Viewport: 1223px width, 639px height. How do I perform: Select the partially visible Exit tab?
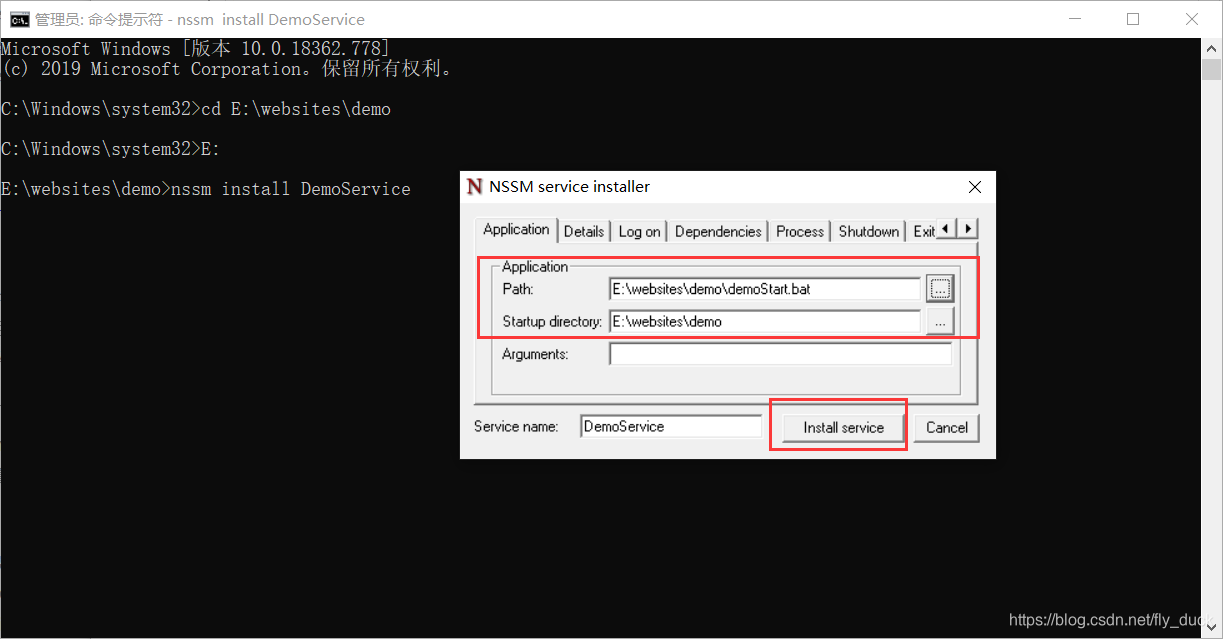(924, 231)
